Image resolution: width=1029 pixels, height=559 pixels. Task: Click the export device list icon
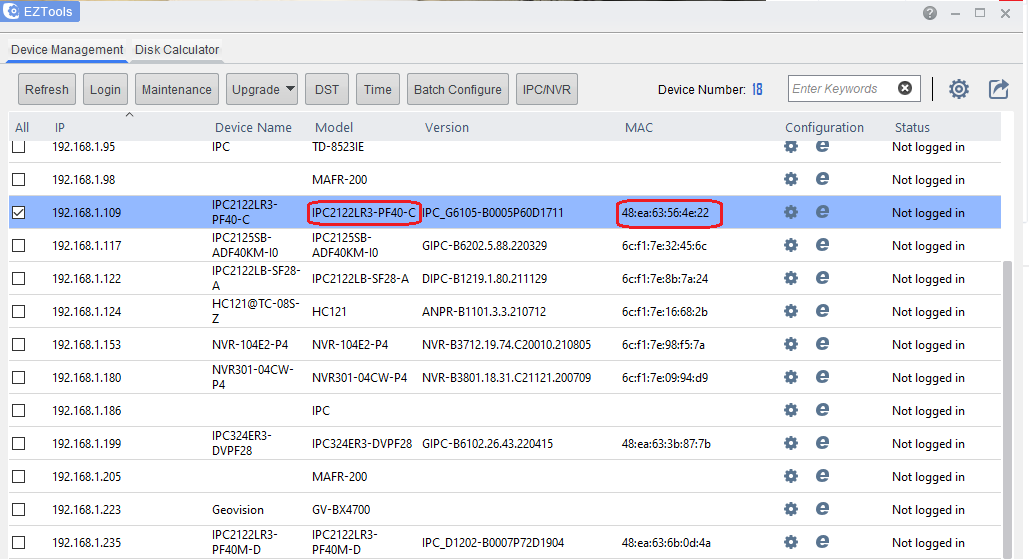[x=998, y=89]
